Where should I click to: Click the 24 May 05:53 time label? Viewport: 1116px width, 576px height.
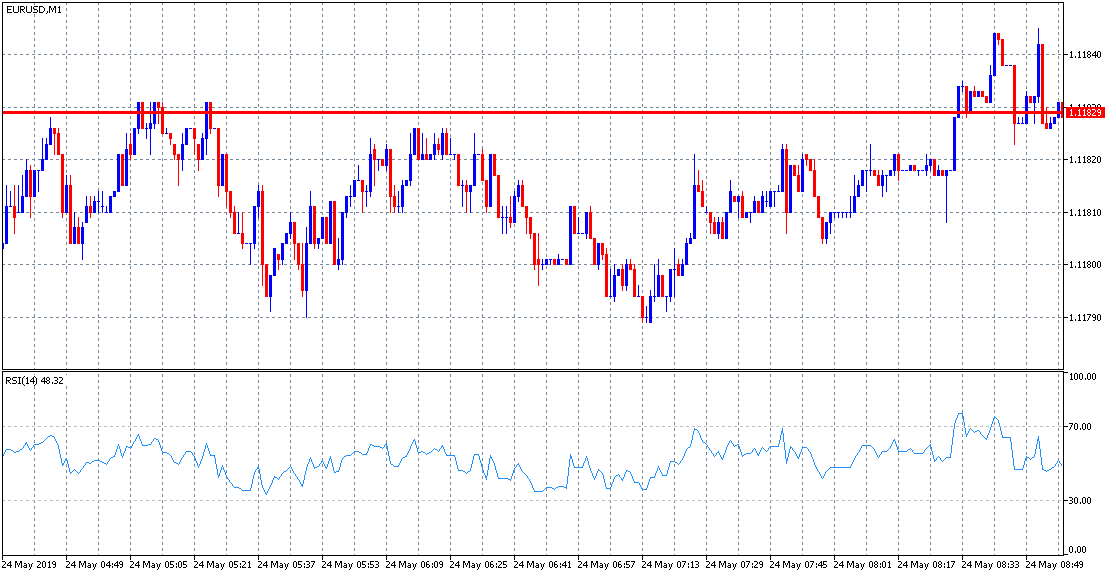(x=352, y=565)
